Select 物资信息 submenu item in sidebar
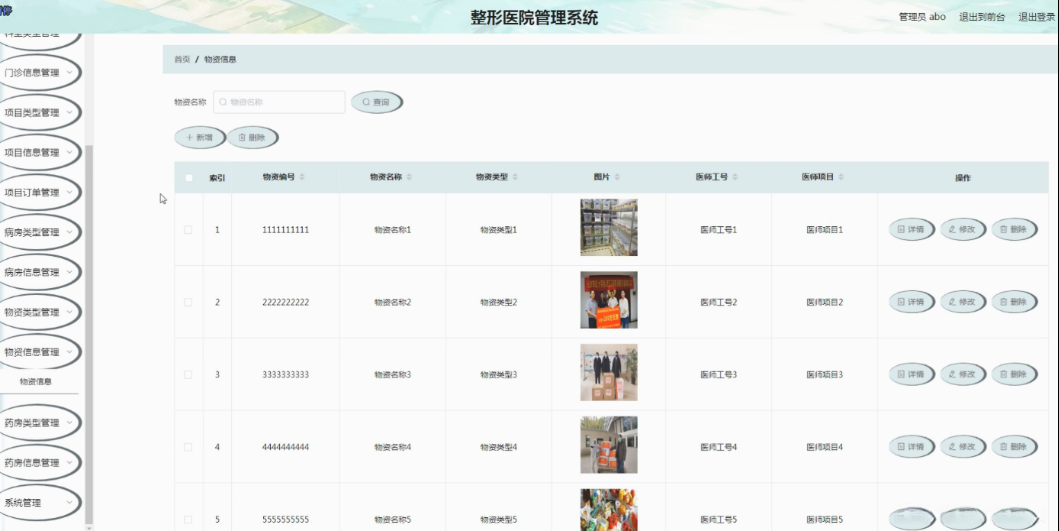This screenshot has width=1059, height=531. click(36, 382)
